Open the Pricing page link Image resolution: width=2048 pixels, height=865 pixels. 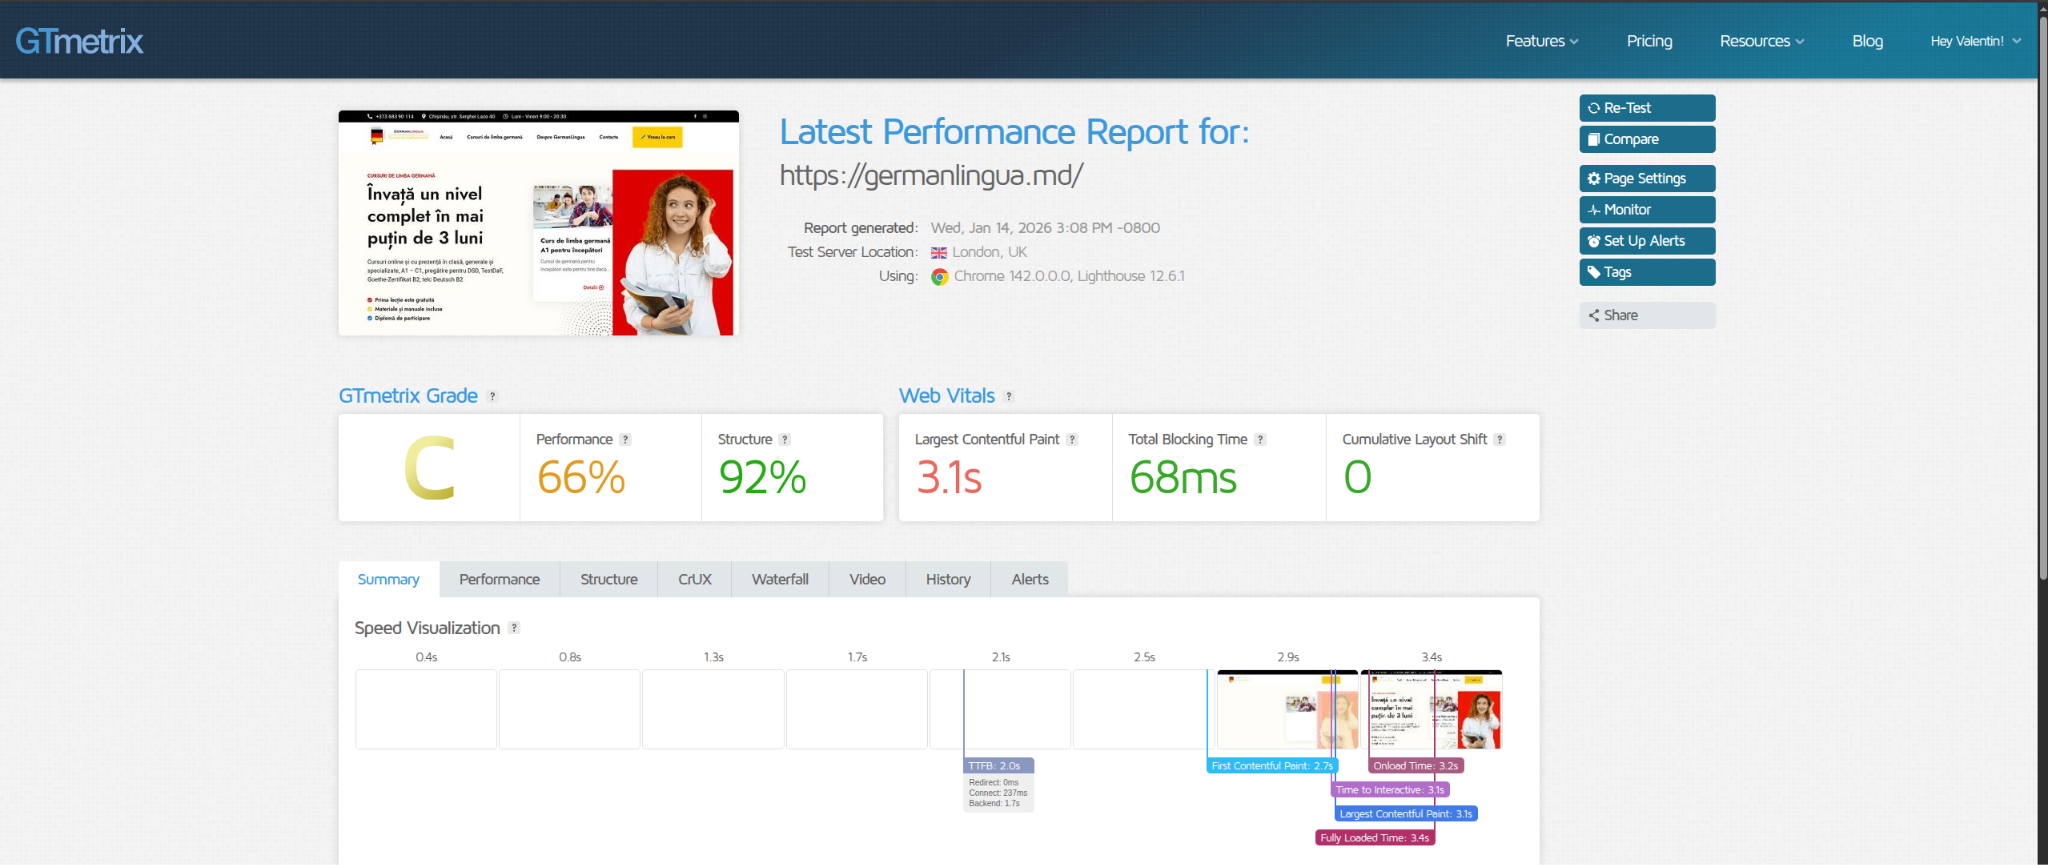(1649, 41)
